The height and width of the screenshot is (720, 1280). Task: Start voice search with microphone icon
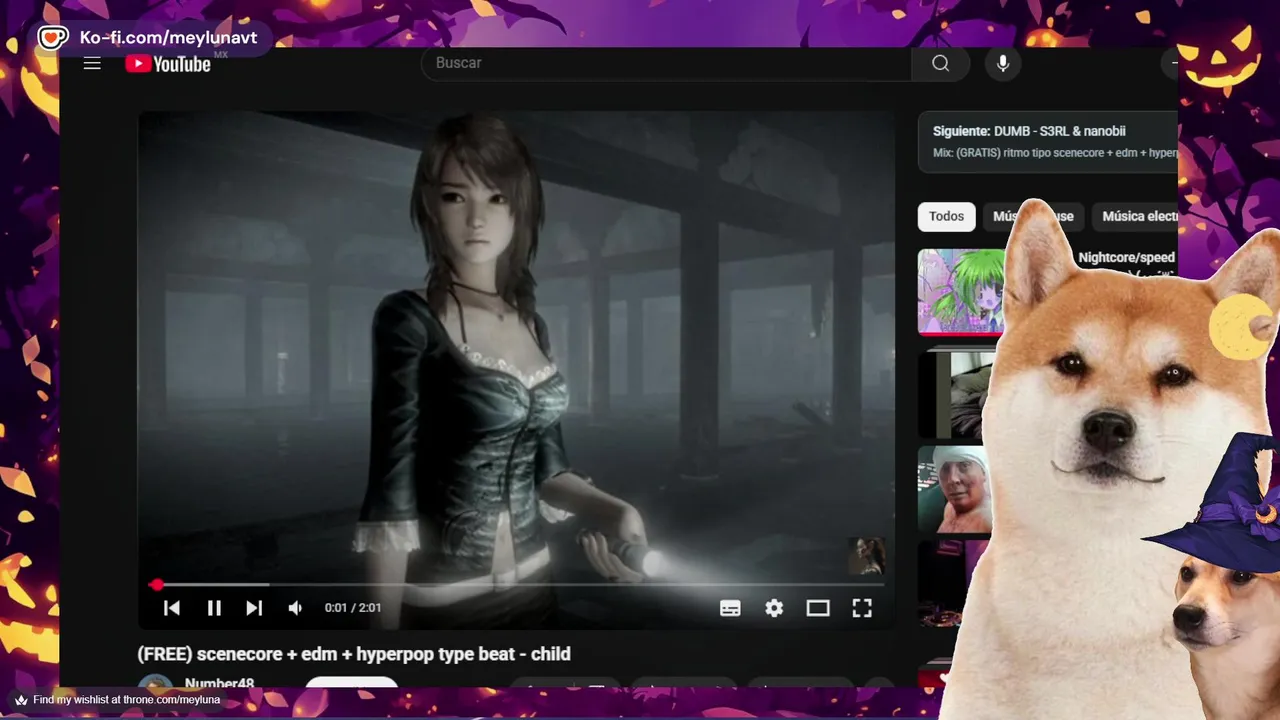(x=1003, y=63)
